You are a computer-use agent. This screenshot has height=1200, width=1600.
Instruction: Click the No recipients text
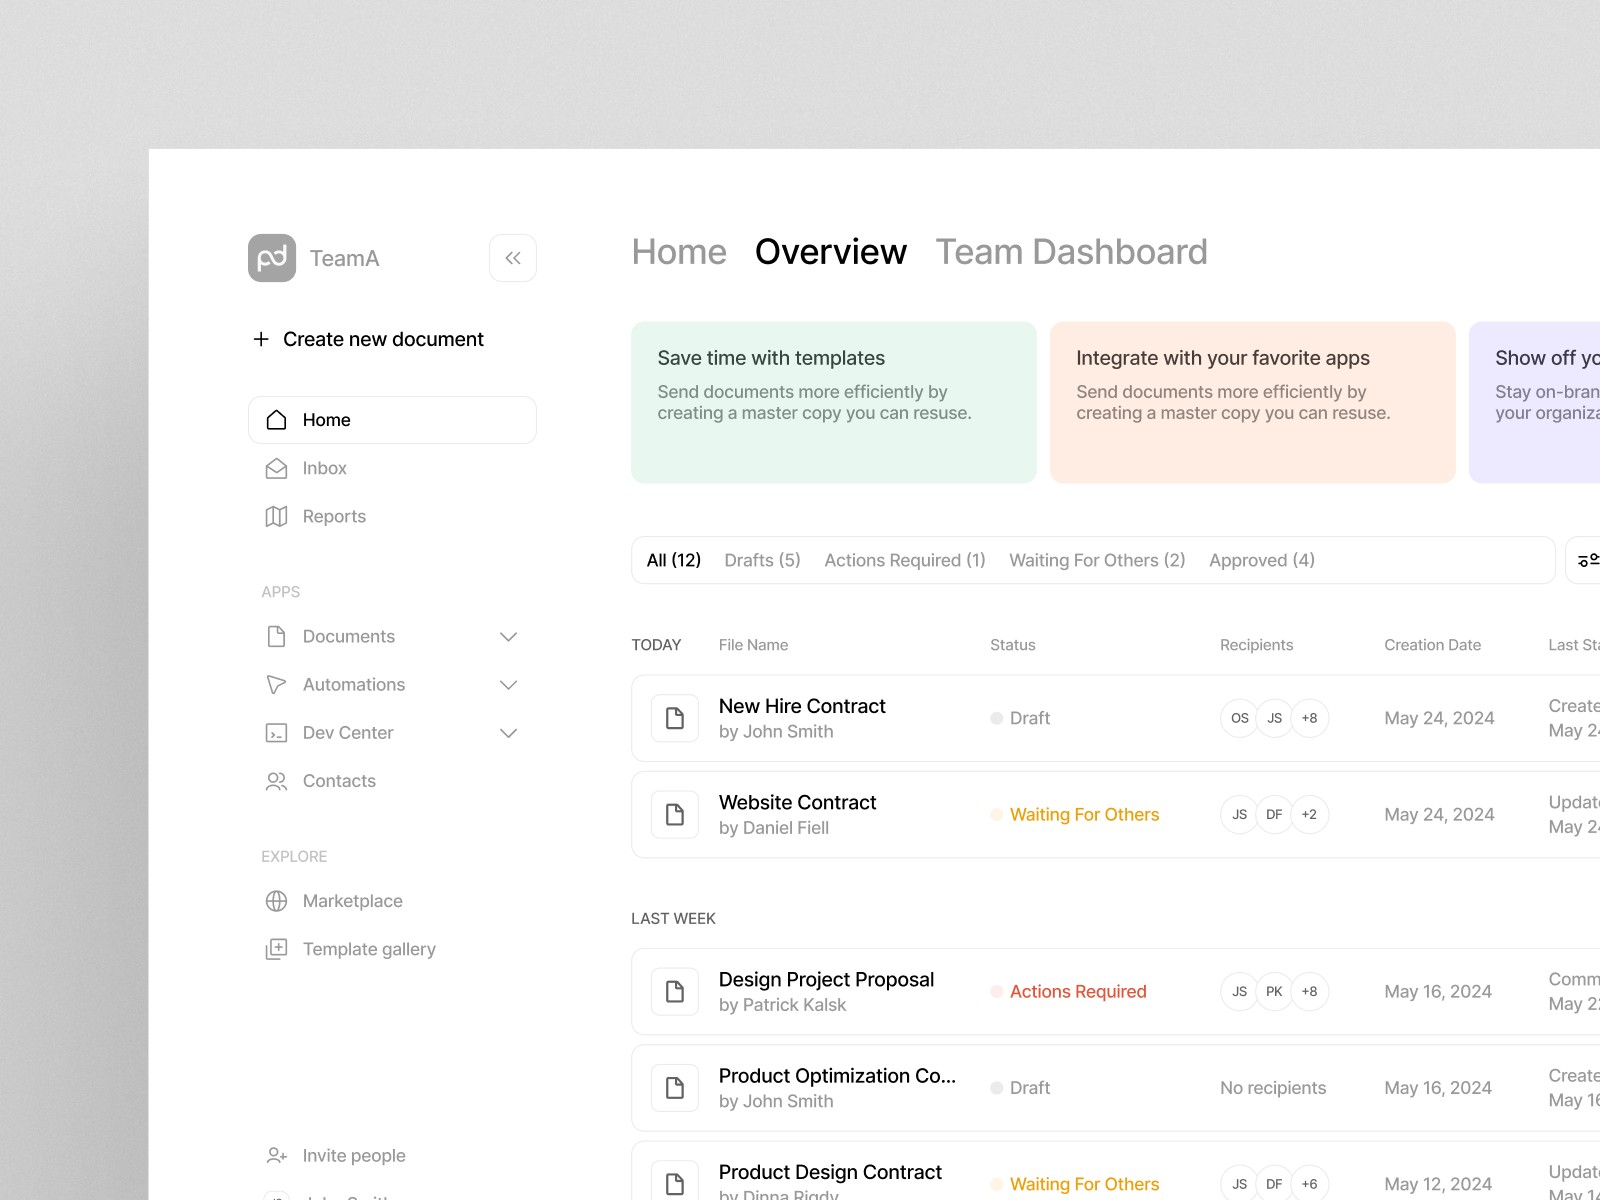[x=1273, y=1088]
